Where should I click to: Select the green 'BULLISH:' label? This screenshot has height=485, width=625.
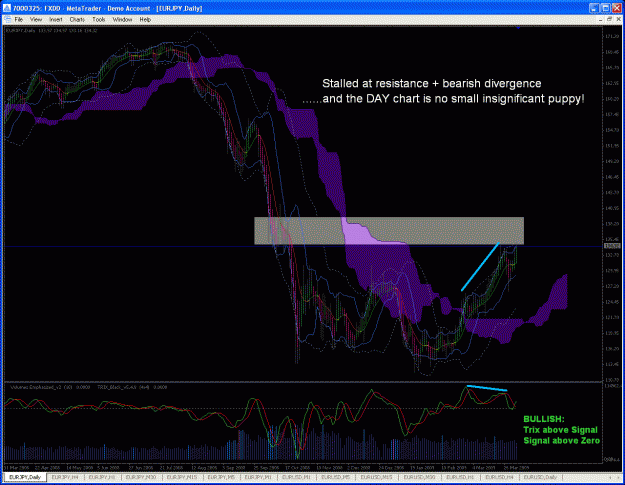[544, 419]
